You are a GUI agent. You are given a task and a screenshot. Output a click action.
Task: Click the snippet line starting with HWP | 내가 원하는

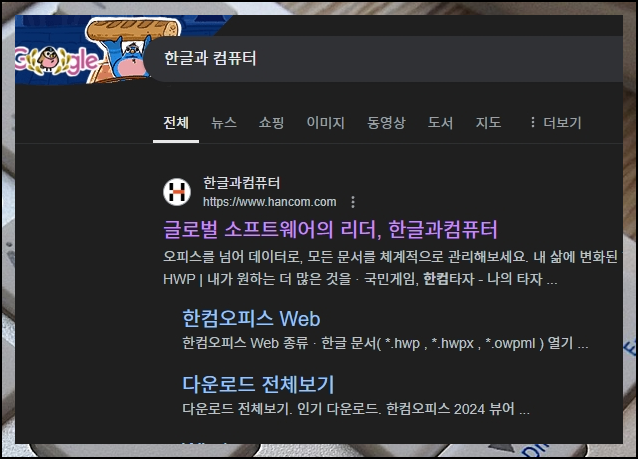tap(360, 280)
